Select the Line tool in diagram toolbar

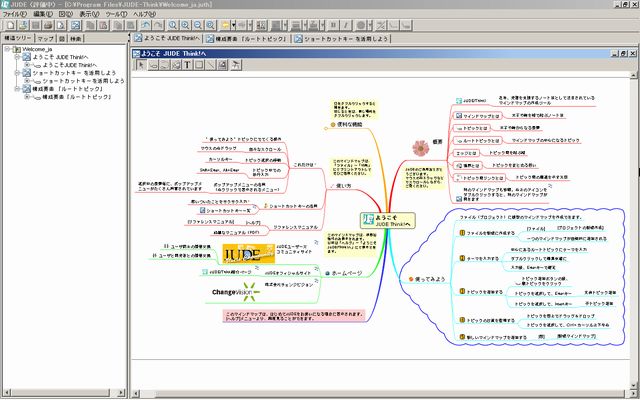tap(210, 64)
